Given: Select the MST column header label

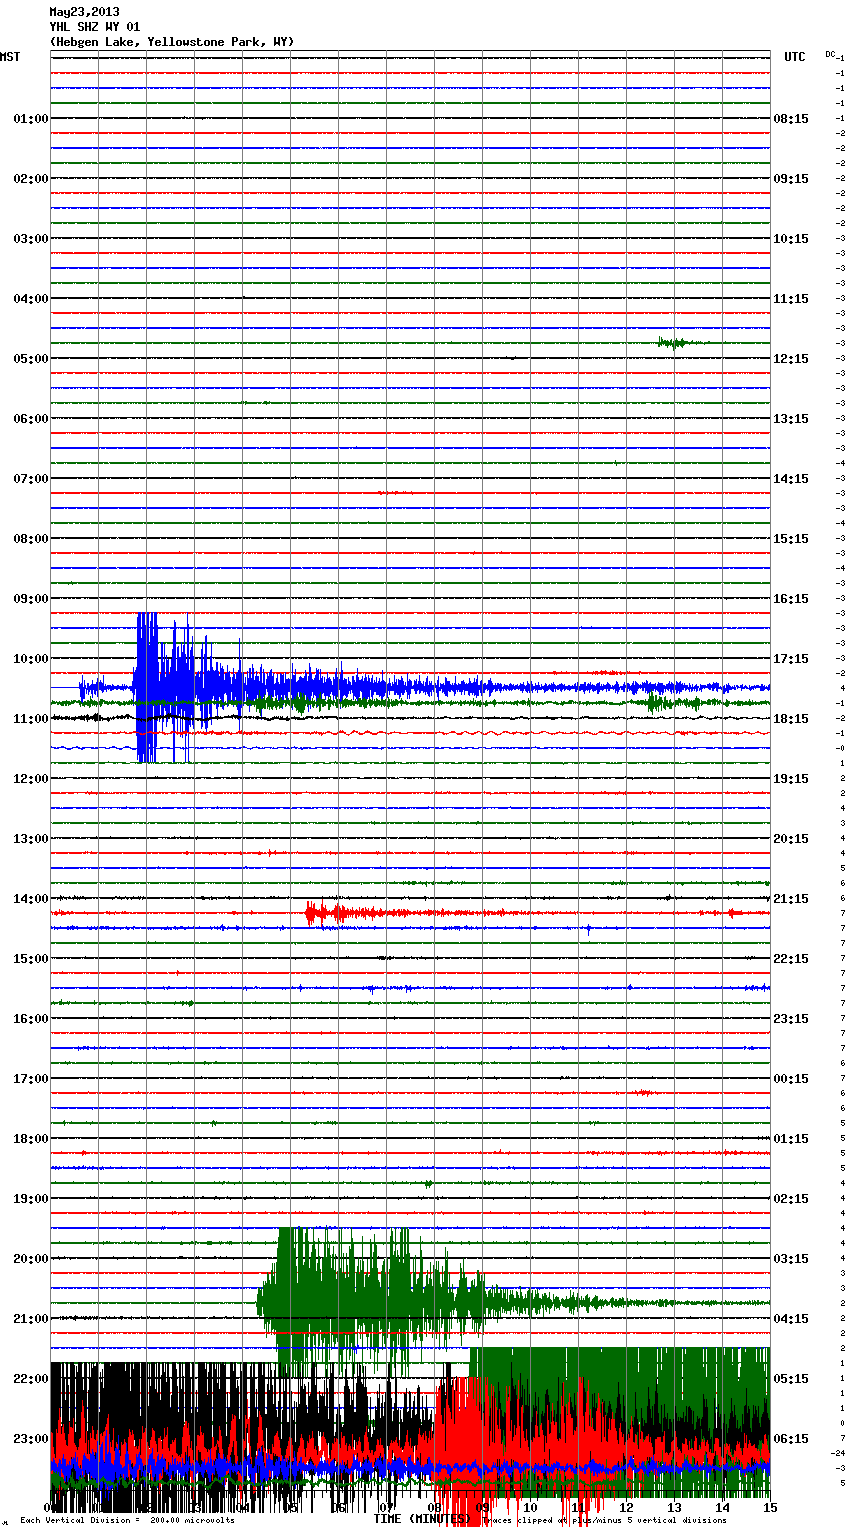Looking at the screenshot, I should pos(10,57).
